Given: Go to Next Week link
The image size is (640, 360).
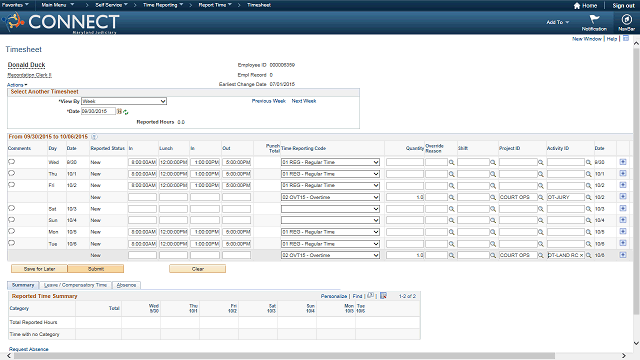Looking at the screenshot, I should [x=304, y=101].
